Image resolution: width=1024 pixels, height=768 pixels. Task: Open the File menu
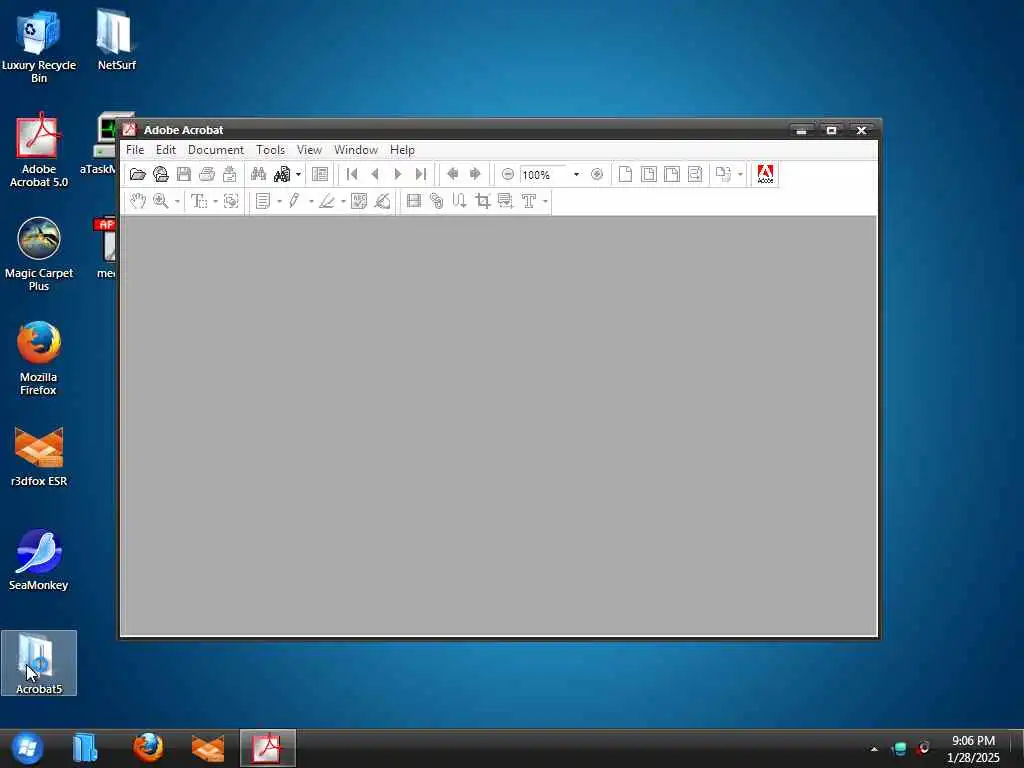(135, 150)
